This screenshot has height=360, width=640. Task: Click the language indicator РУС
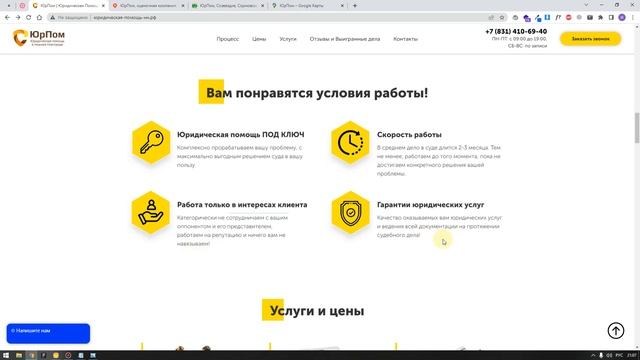pos(619,356)
